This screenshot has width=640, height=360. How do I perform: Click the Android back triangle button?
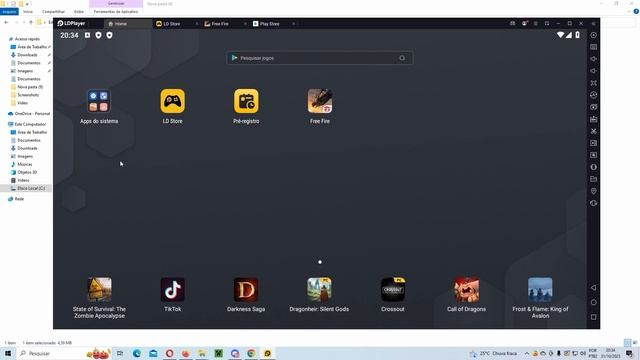593,288
